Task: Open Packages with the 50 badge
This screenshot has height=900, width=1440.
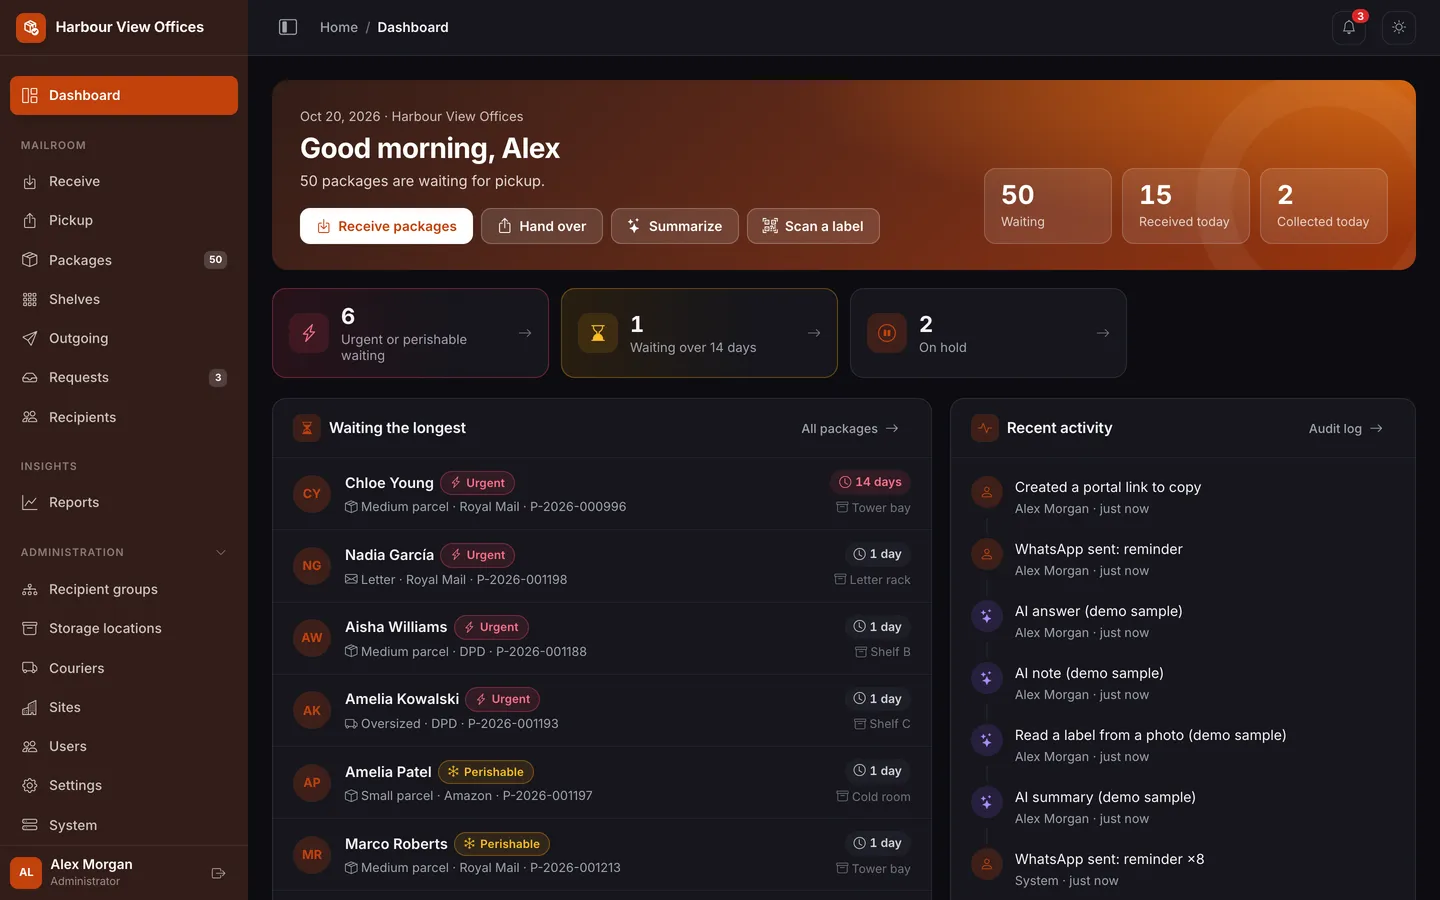Action: pyautogui.click(x=124, y=260)
